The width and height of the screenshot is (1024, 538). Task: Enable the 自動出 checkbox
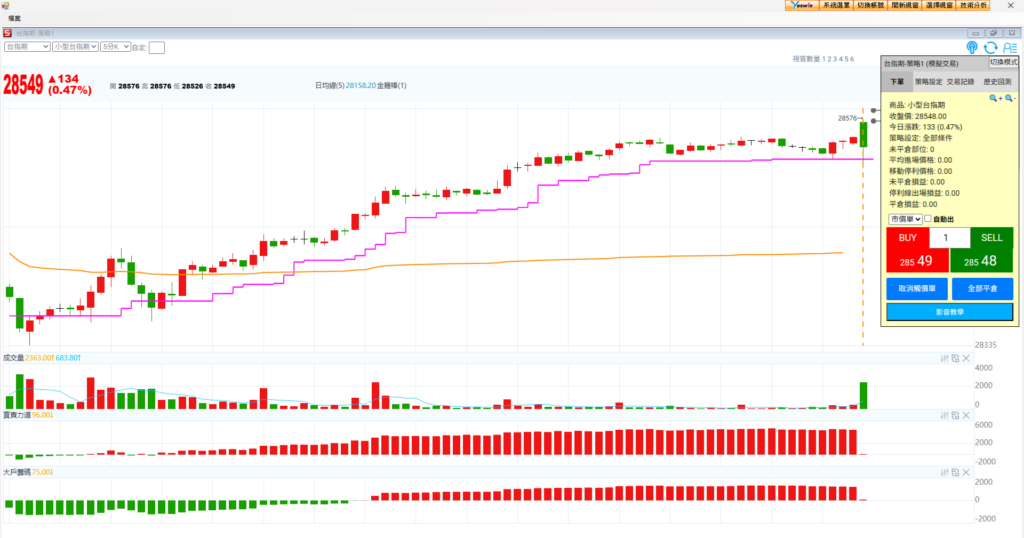928,219
